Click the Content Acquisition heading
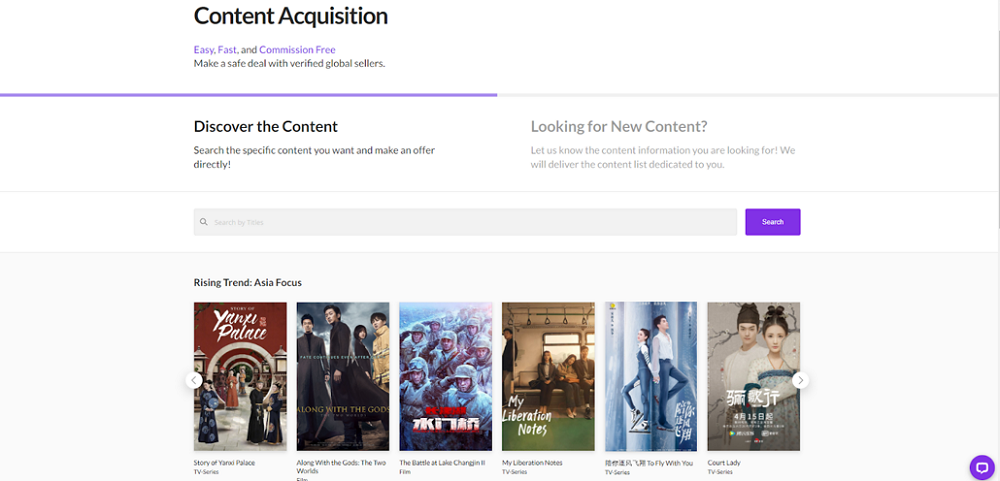This screenshot has width=1000, height=481. (291, 16)
